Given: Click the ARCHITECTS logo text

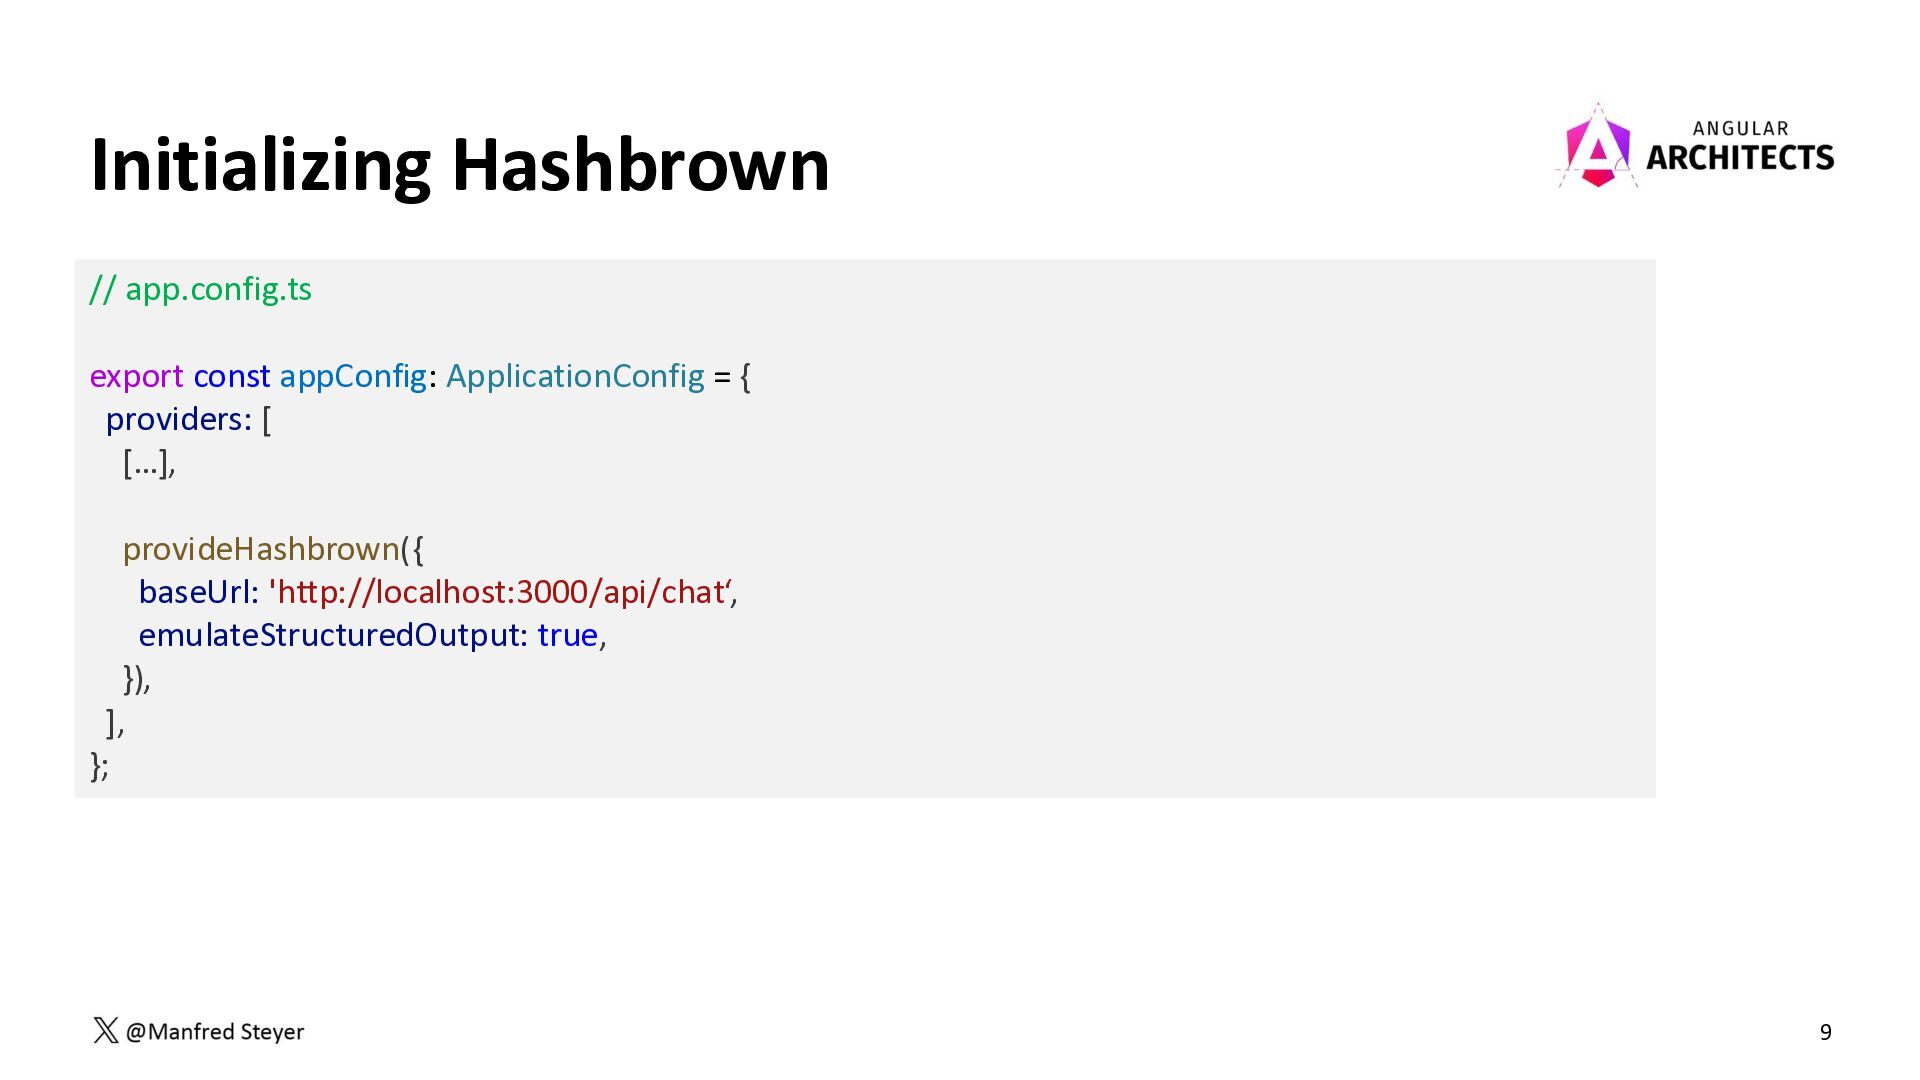Looking at the screenshot, I should pyautogui.click(x=1740, y=158).
